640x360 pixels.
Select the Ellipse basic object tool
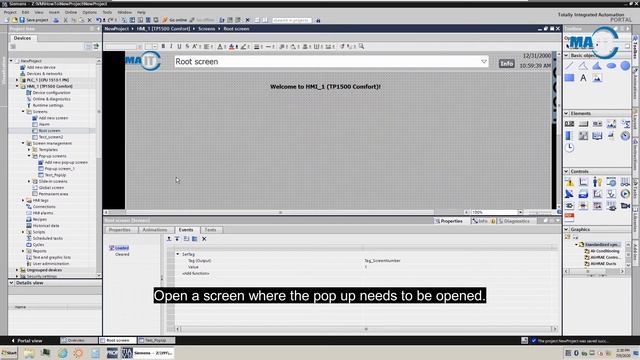point(611,66)
